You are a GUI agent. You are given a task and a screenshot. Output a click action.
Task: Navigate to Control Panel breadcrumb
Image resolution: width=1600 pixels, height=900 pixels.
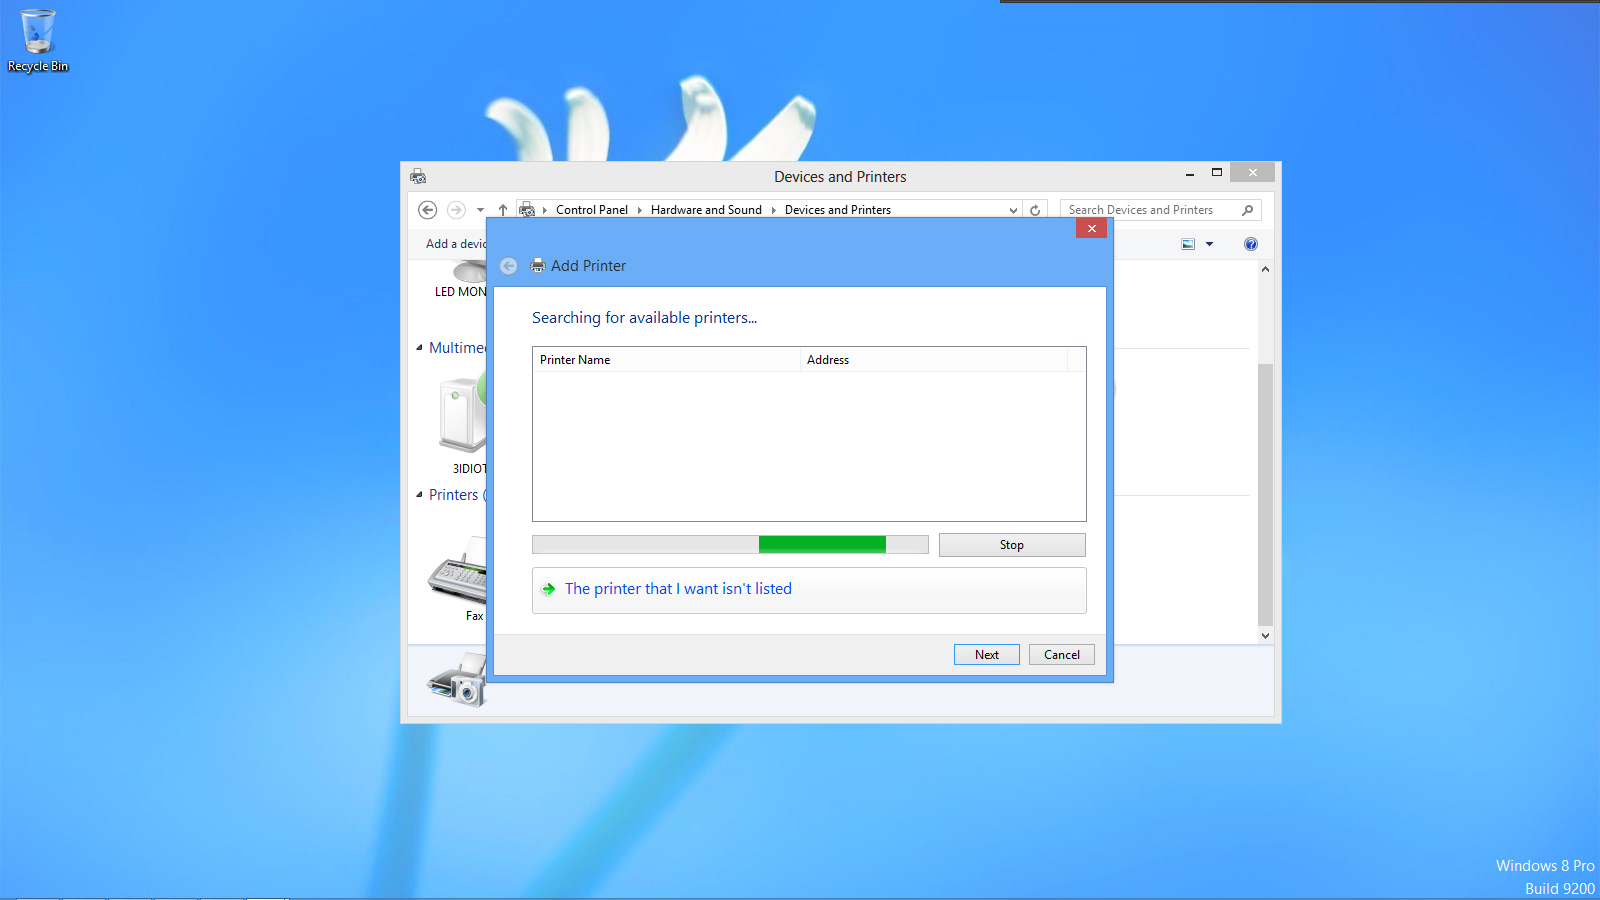tap(592, 209)
